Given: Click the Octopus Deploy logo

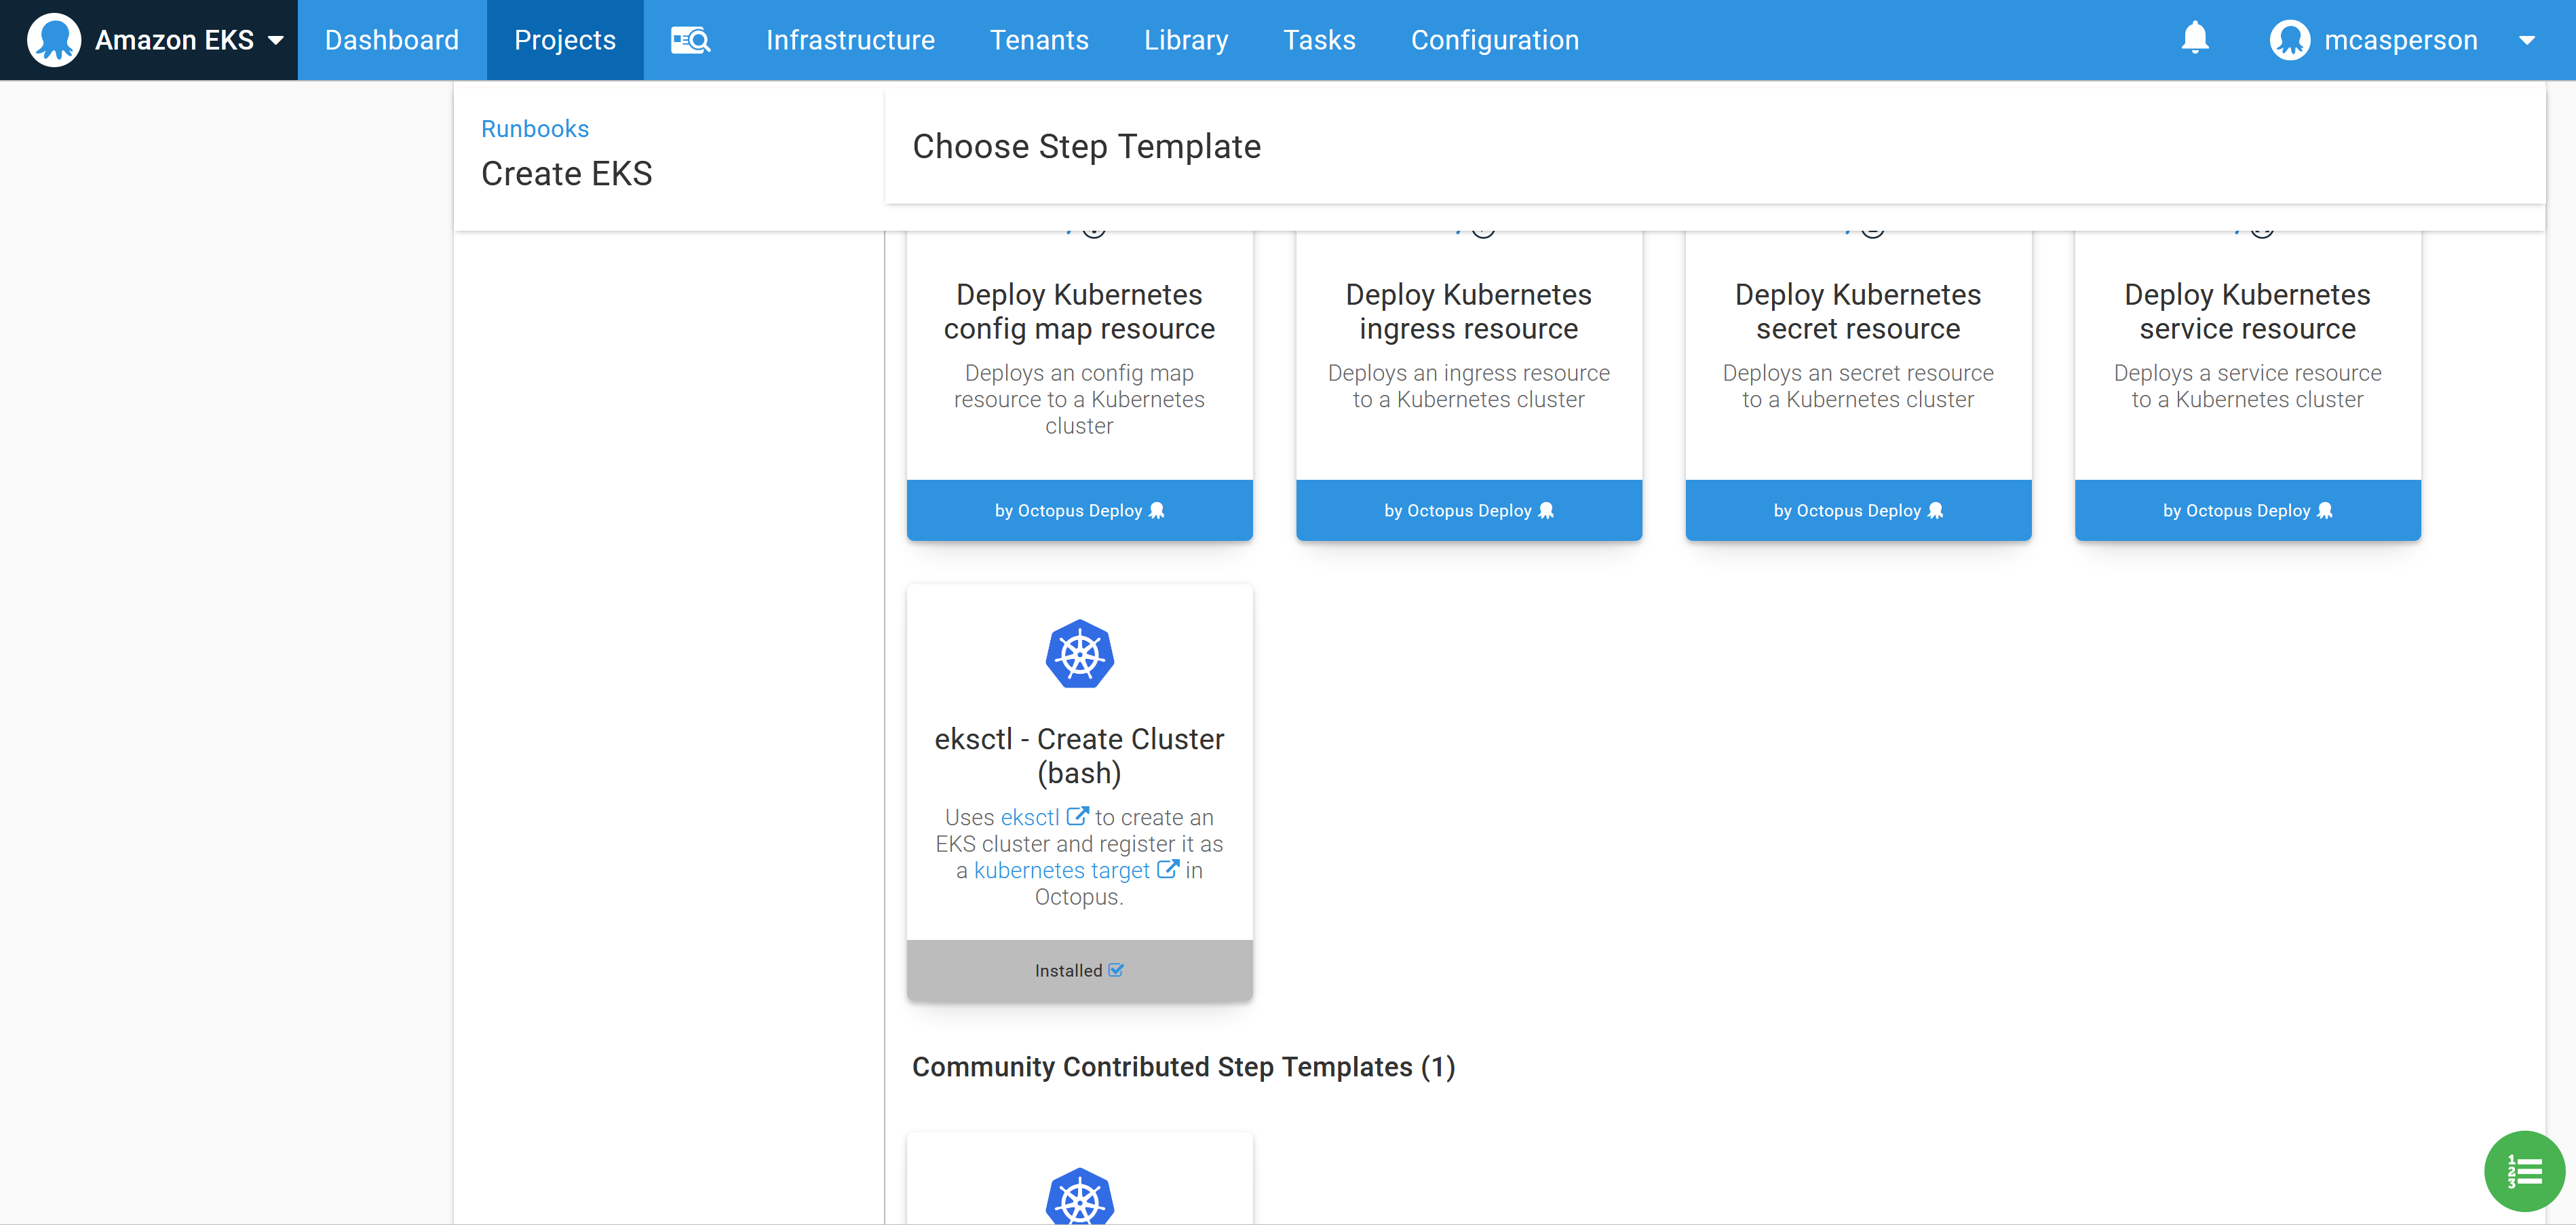Looking at the screenshot, I should pos(55,40).
